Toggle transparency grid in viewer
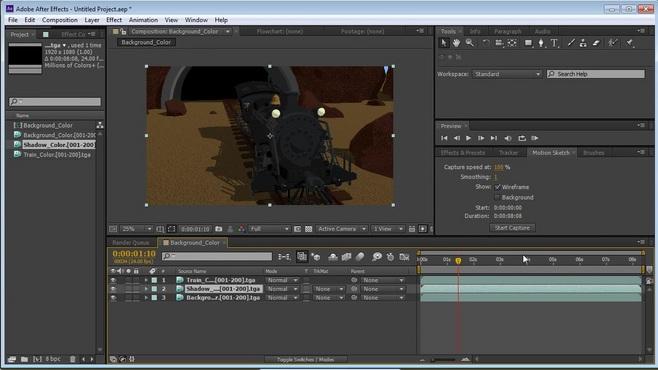Viewport: 658px width, 370px height. [x=308, y=229]
